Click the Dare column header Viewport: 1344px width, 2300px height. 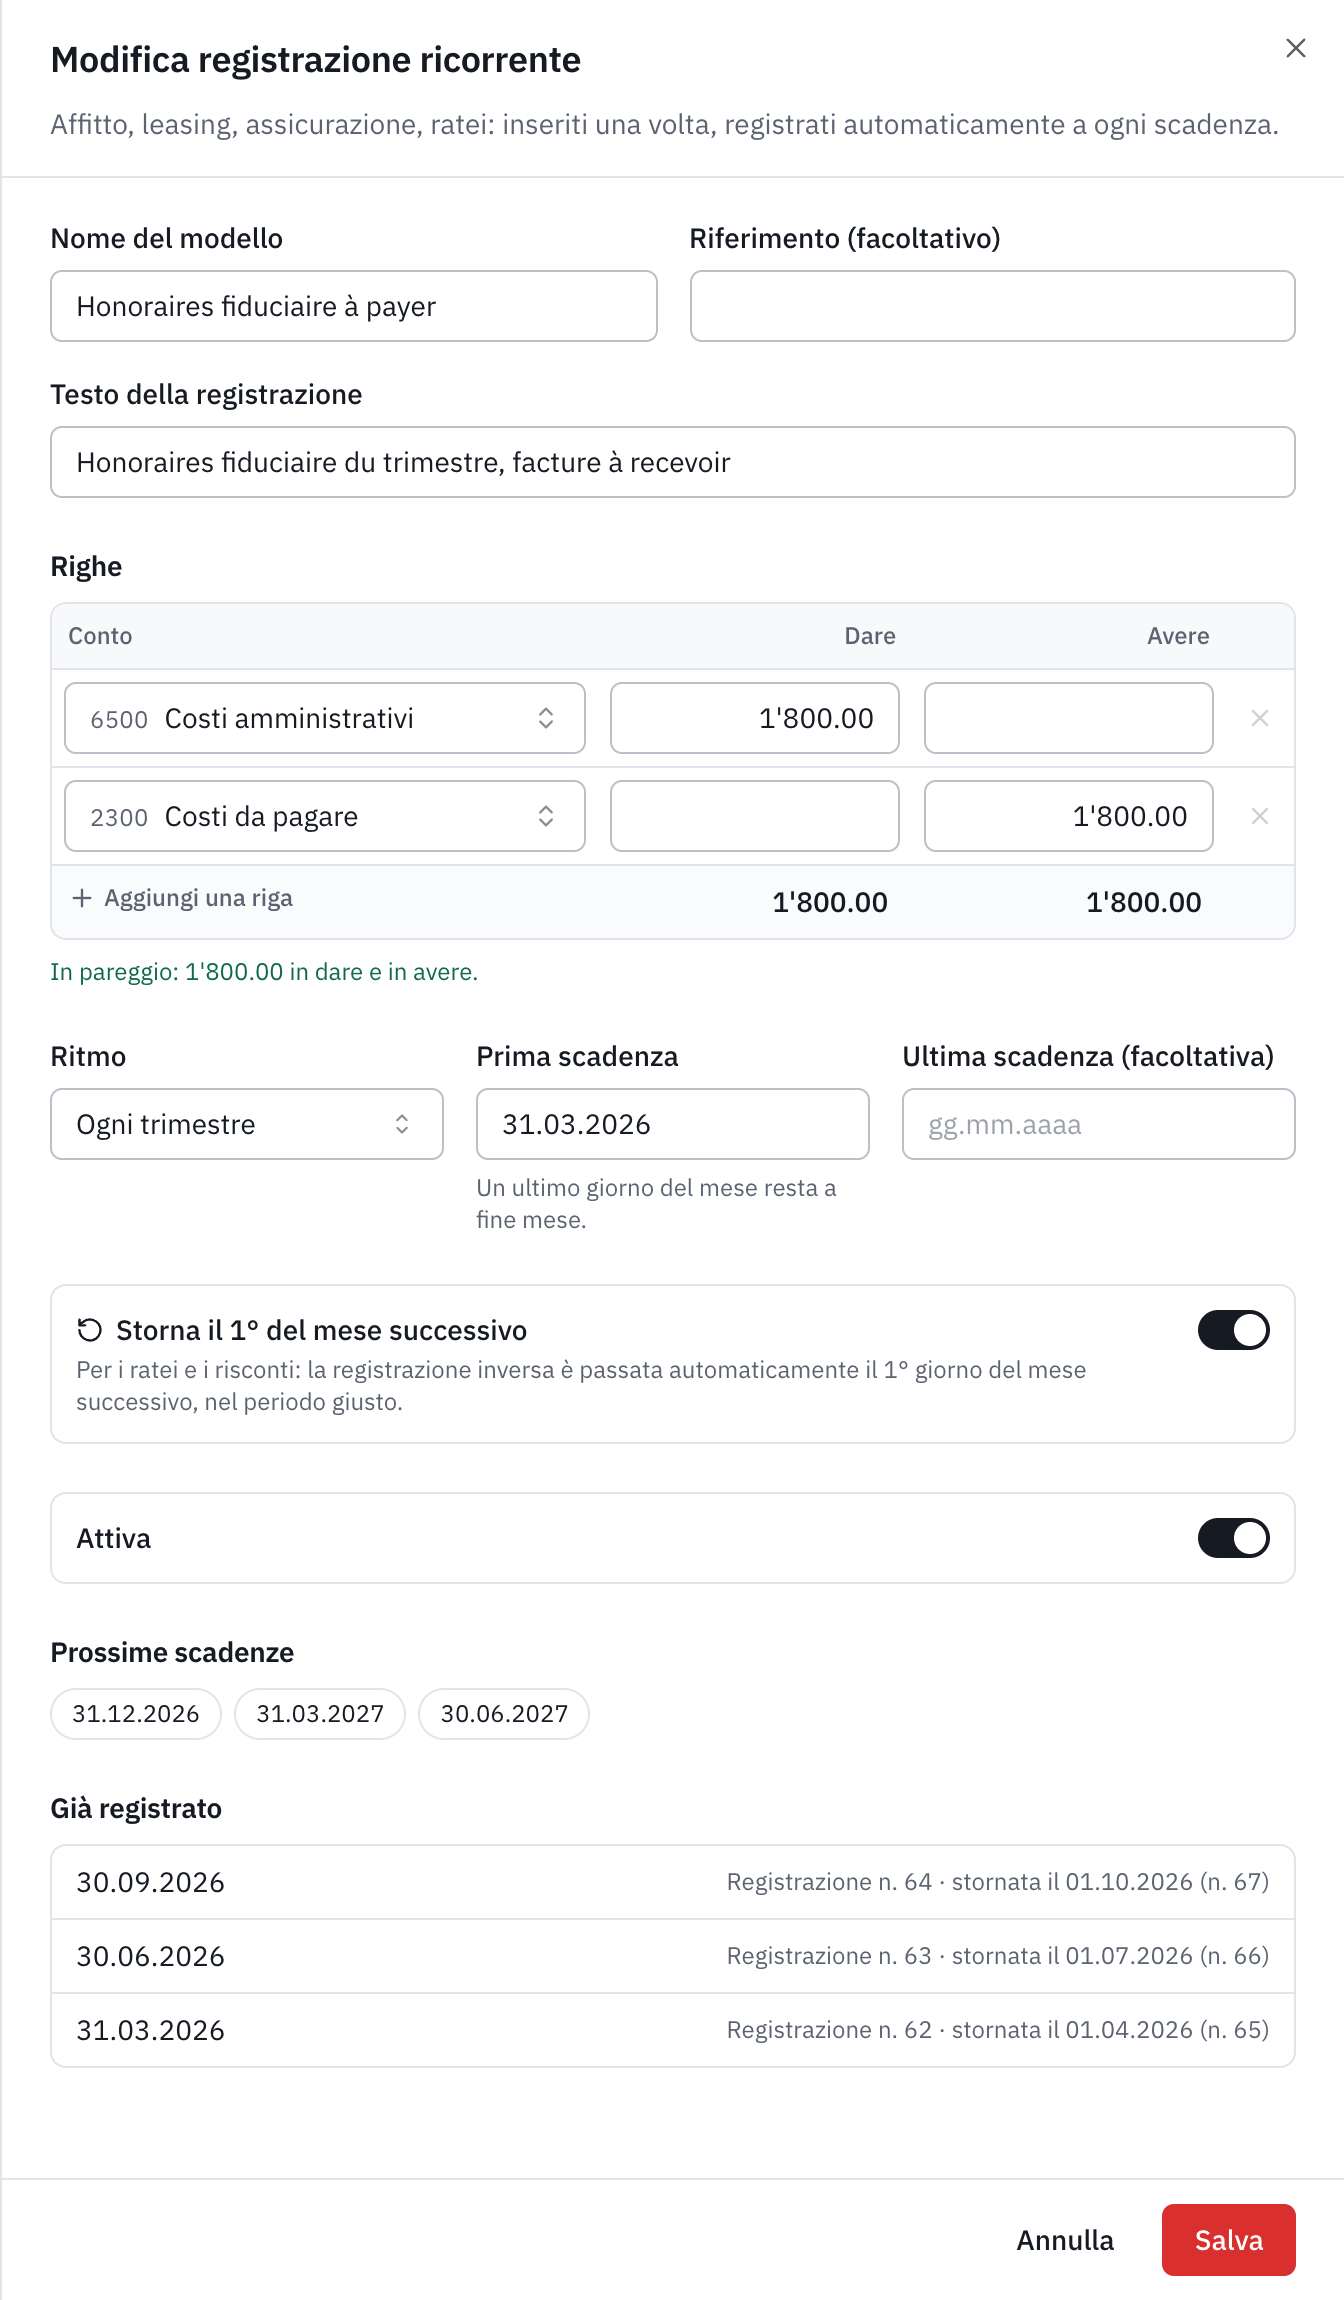[870, 636]
